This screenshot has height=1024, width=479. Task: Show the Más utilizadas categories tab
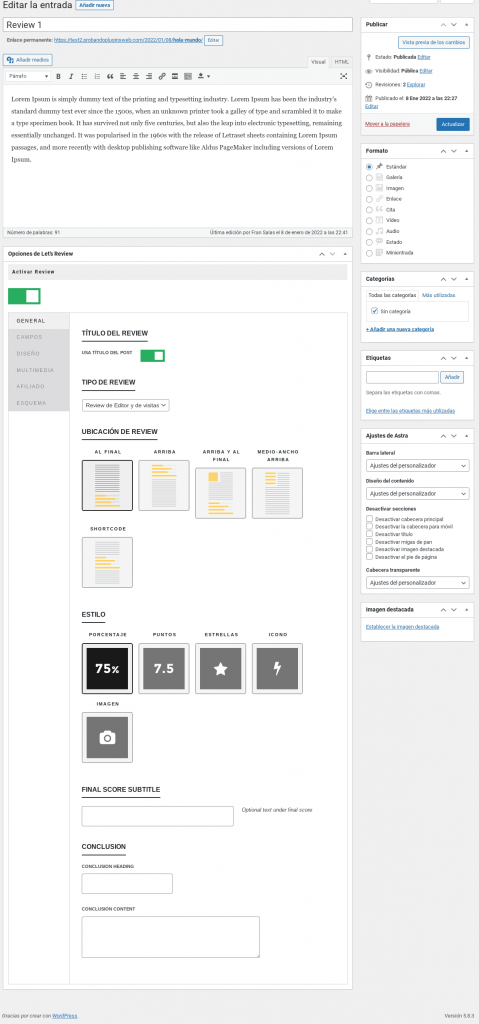coord(438,295)
